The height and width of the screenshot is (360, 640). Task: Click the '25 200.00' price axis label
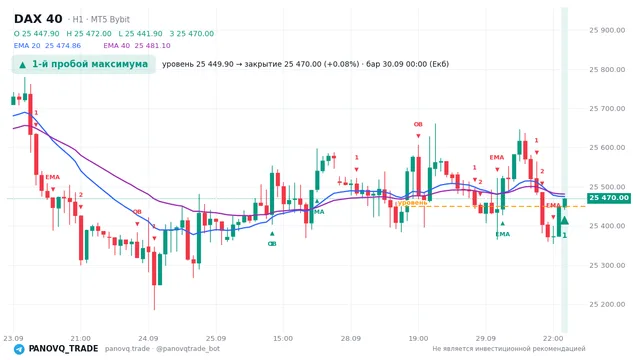pos(607,304)
